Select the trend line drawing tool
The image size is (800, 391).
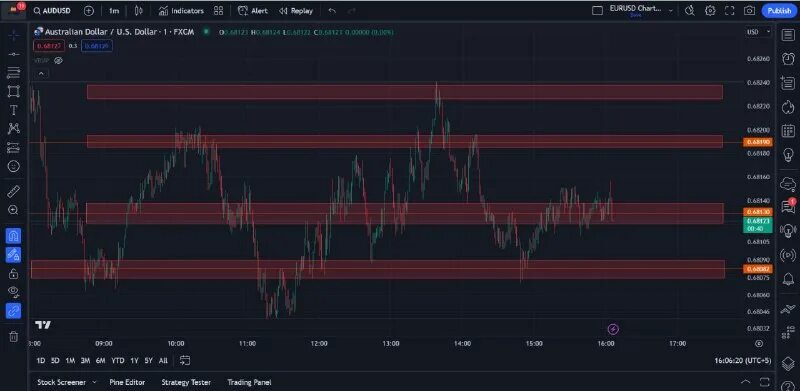[x=14, y=54]
